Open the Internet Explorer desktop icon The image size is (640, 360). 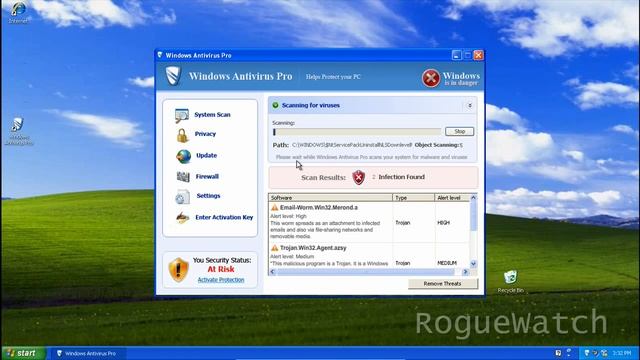(18, 12)
